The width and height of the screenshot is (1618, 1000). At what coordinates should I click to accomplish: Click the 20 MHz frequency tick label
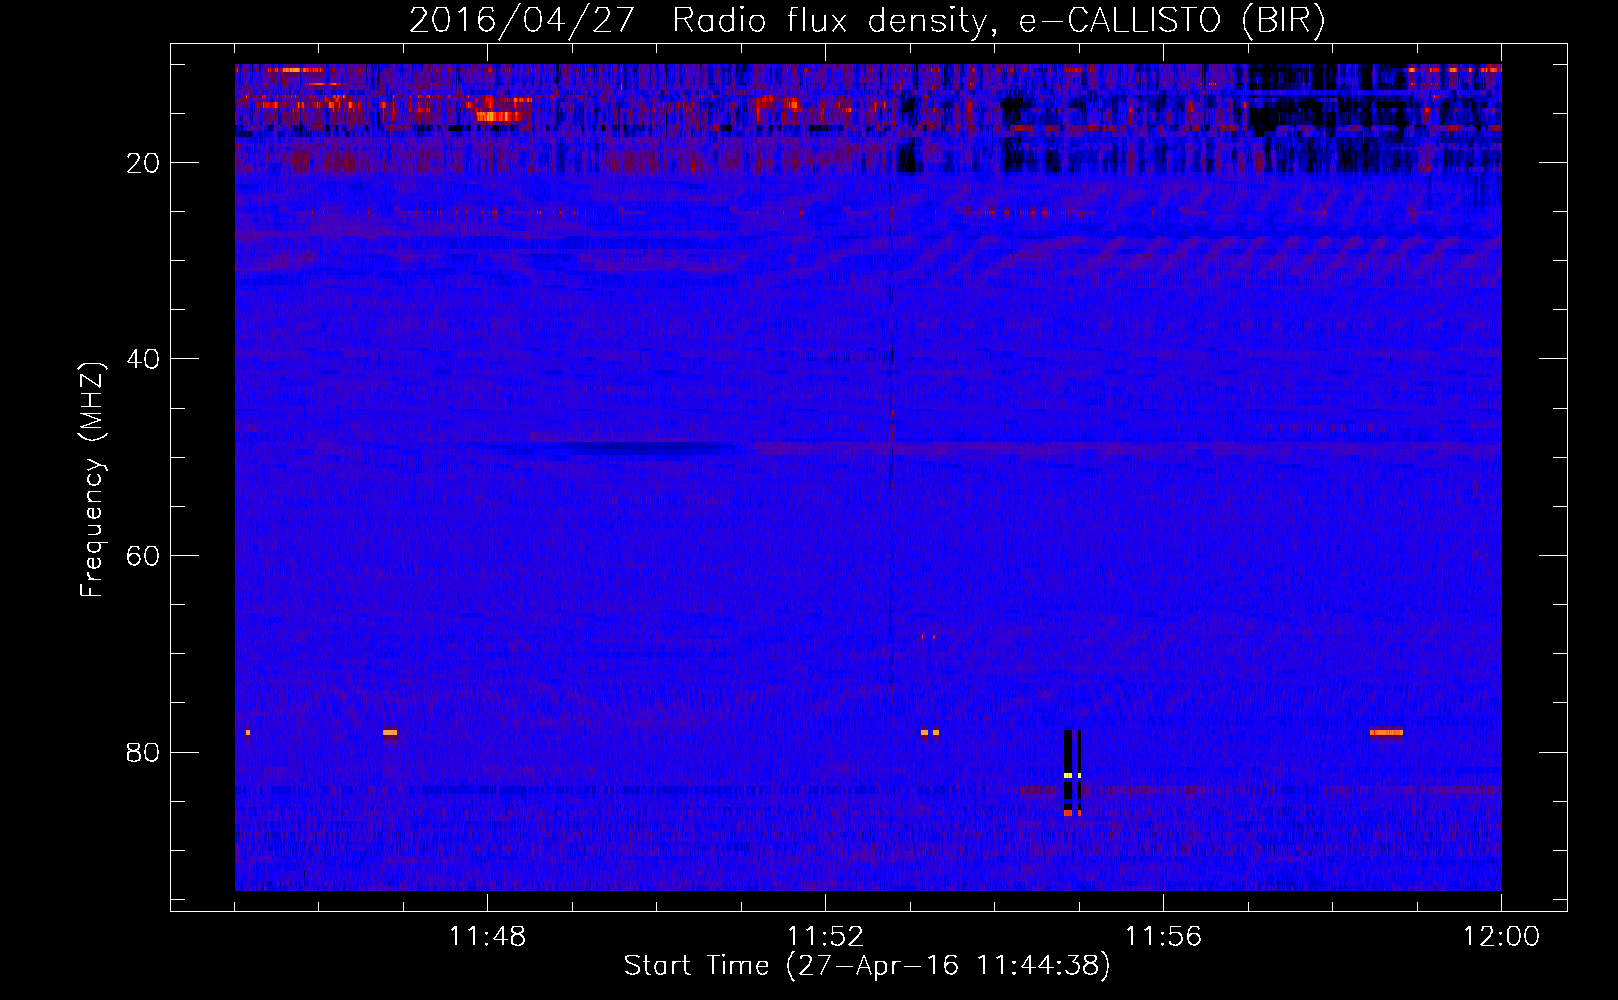tap(143, 163)
